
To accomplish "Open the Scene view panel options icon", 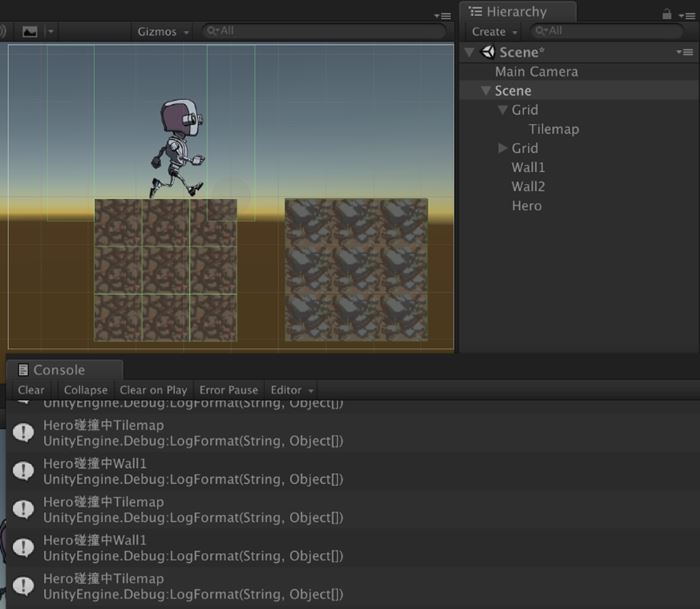I will [443, 15].
